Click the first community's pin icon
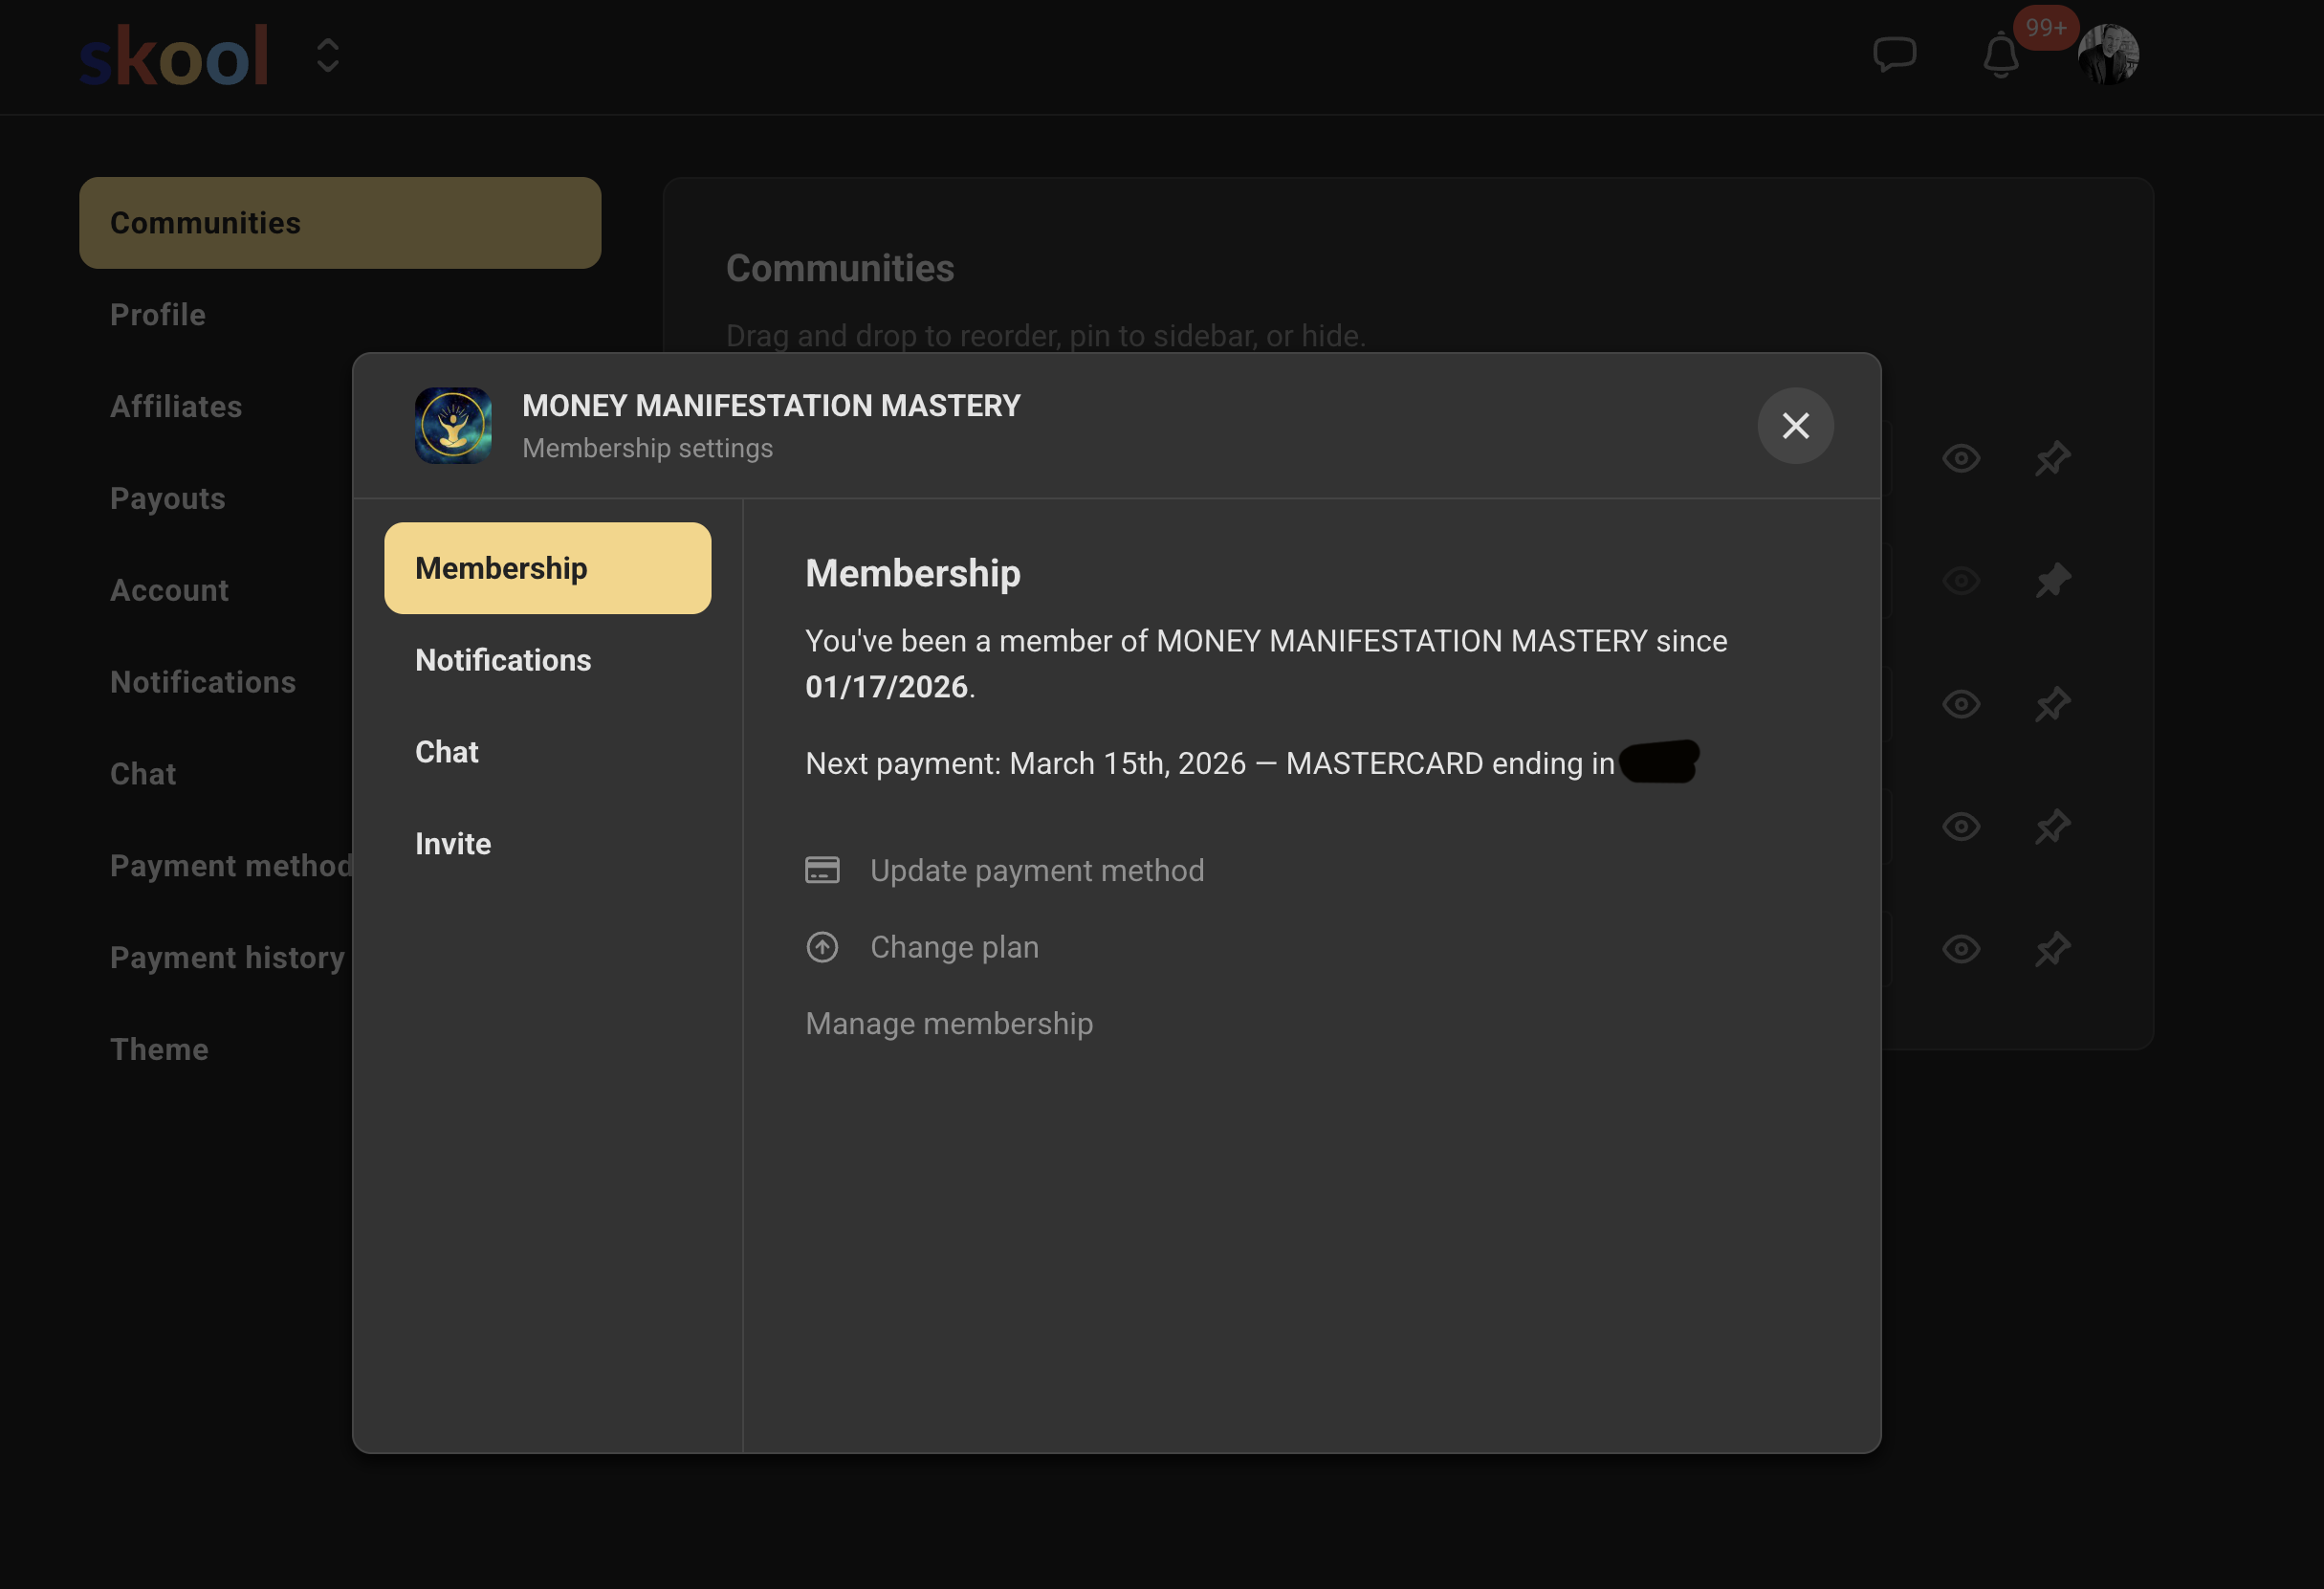 click(x=2052, y=459)
